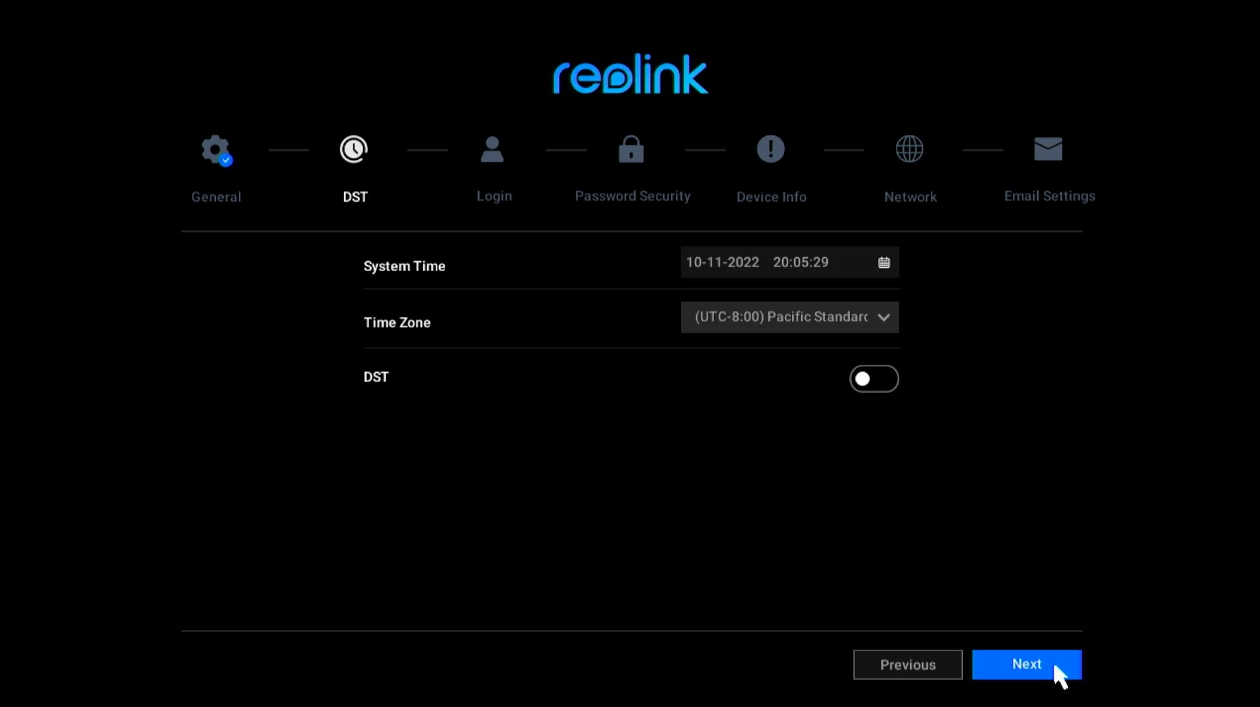Select the Email Settings envelope icon

coord(1048,148)
